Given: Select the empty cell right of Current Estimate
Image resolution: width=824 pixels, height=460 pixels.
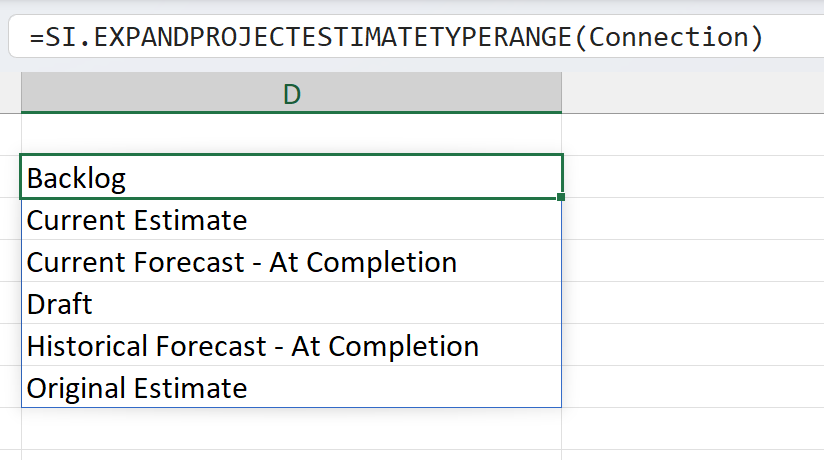Looking at the screenshot, I should click(x=692, y=220).
